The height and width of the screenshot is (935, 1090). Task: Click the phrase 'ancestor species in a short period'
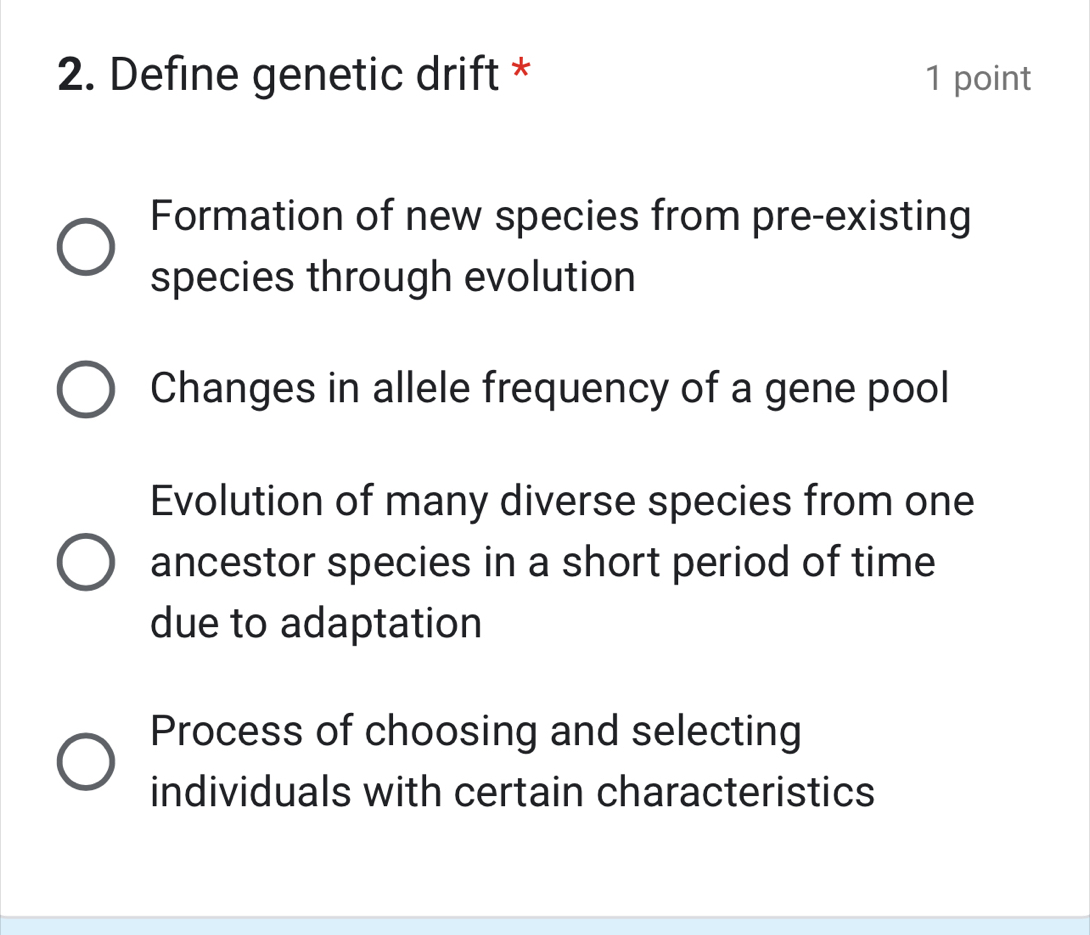click(x=542, y=561)
